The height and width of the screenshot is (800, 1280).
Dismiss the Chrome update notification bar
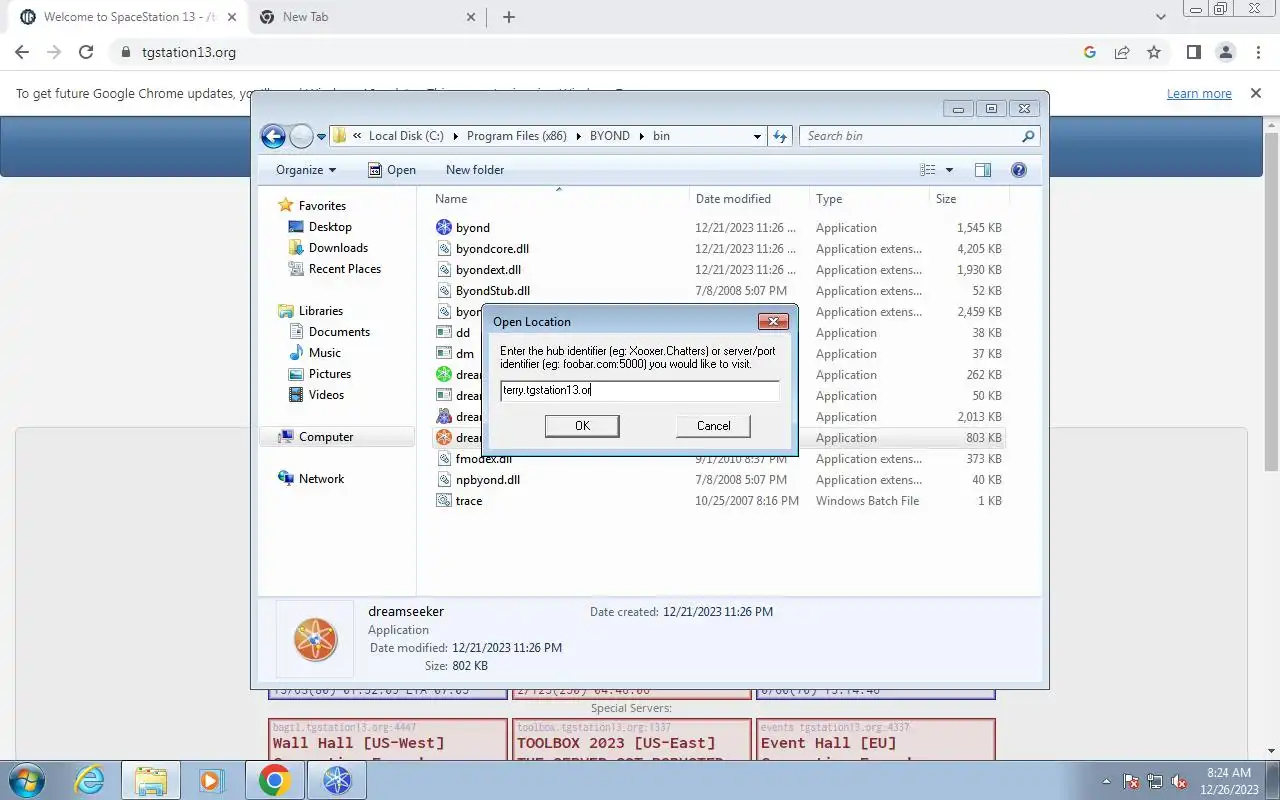tap(1256, 93)
